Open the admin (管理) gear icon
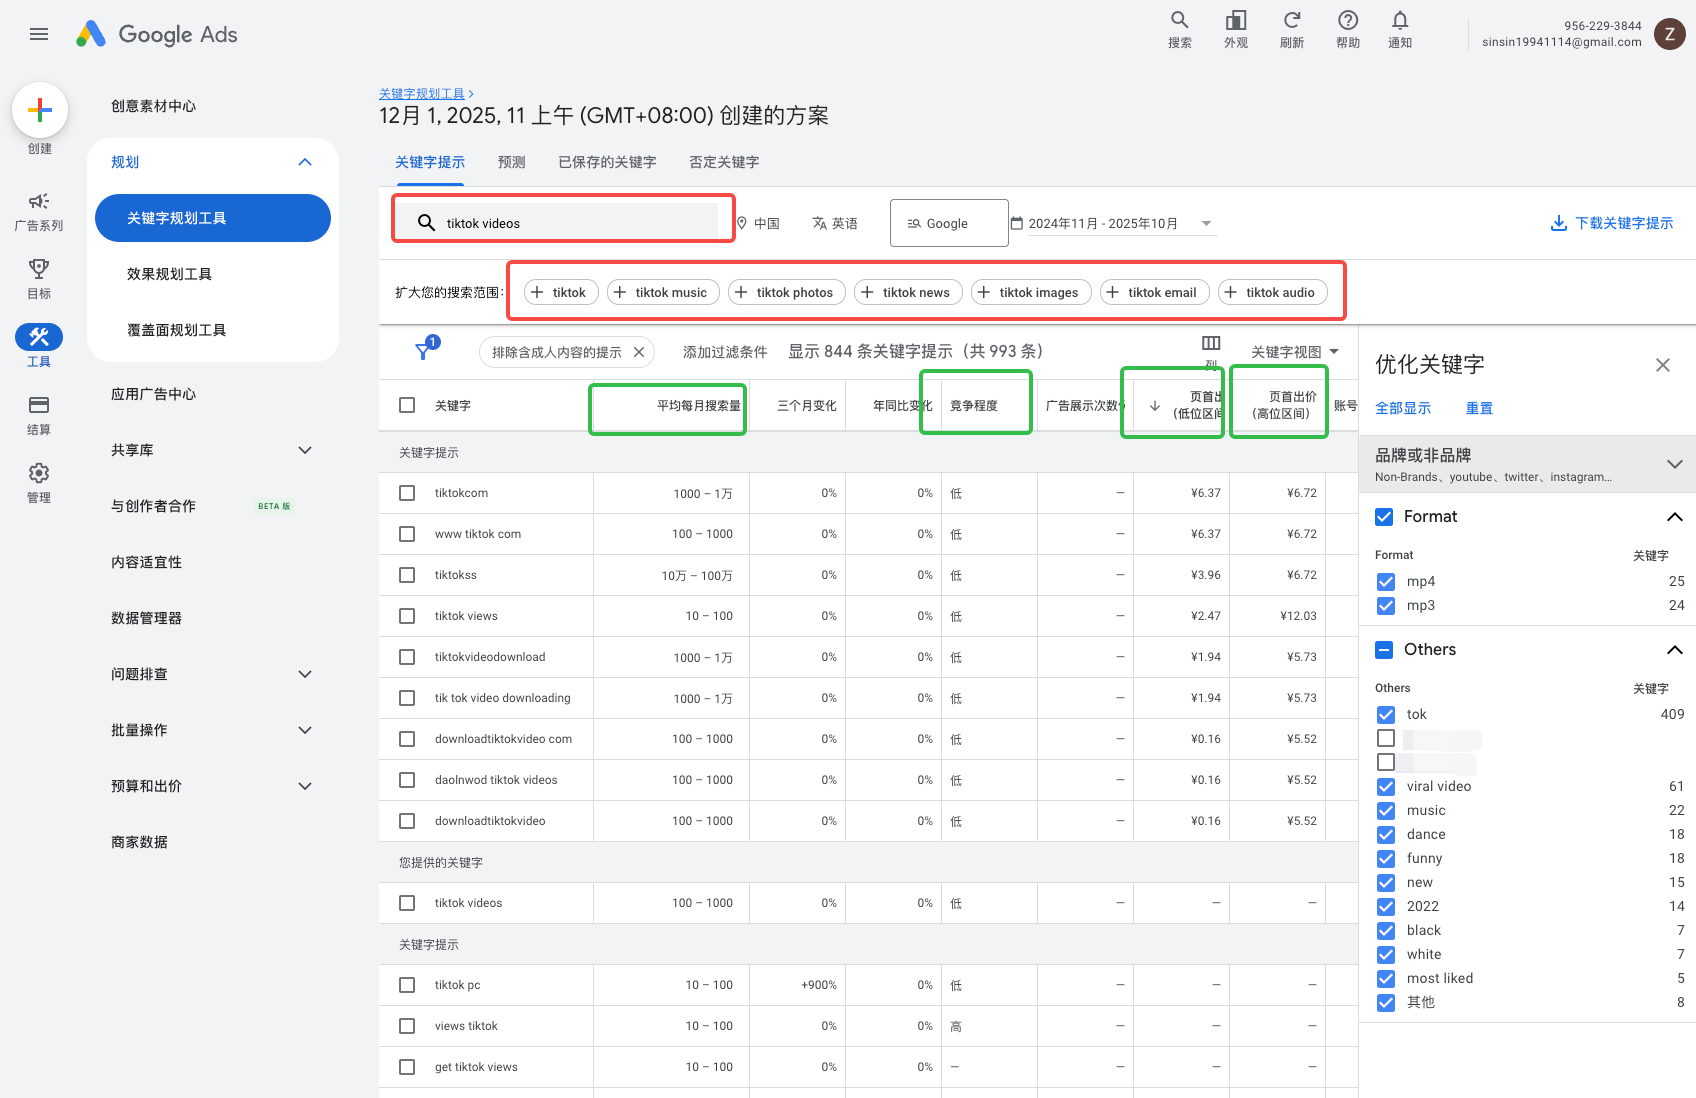The height and width of the screenshot is (1098, 1696). pyautogui.click(x=39, y=473)
